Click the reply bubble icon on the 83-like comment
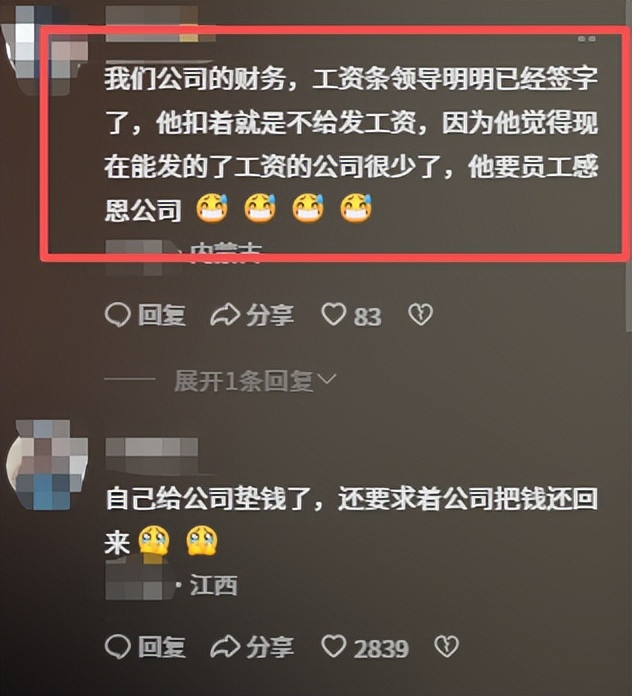632x696 pixels. pyautogui.click(x=118, y=315)
